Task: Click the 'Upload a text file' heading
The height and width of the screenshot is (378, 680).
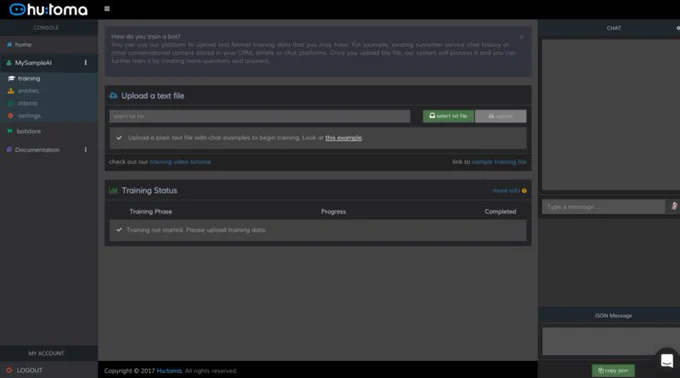Action: tap(153, 96)
